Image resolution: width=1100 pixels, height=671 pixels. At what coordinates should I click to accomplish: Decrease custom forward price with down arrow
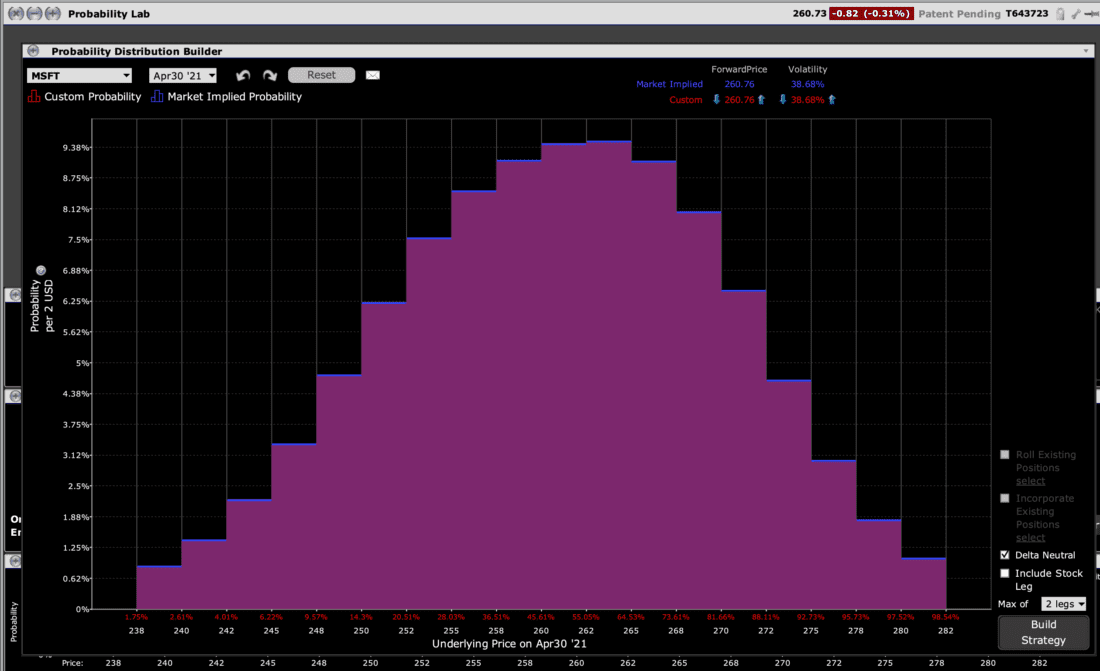pyautogui.click(x=716, y=100)
